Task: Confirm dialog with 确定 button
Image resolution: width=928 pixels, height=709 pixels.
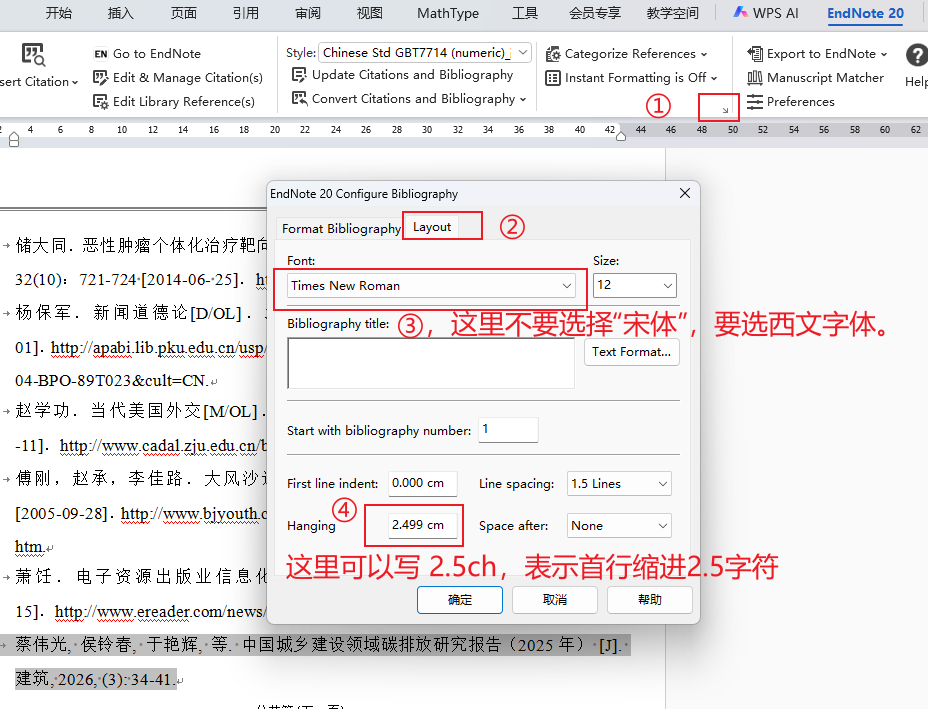Action: coord(460,600)
